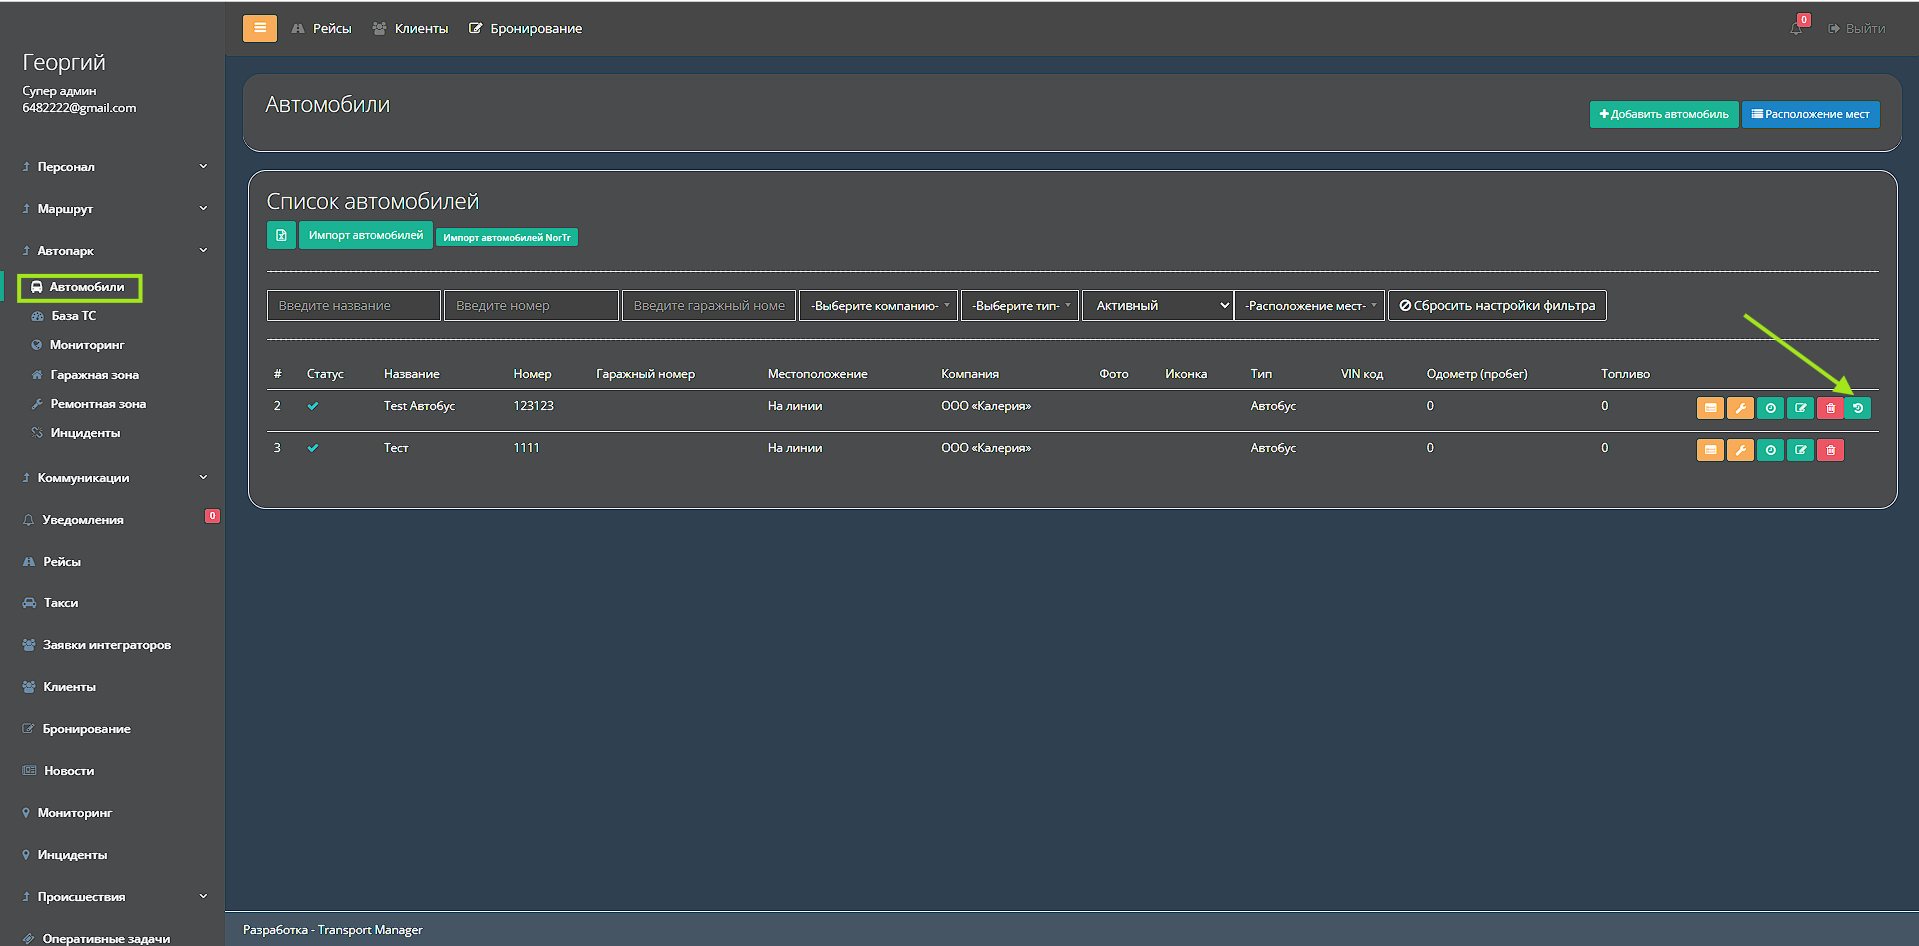The width and height of the screenshot is (1919, 946).
Task: Click the history restore icon for Test Автобус
Action: pyautogui.click(x=1858, y=408)
